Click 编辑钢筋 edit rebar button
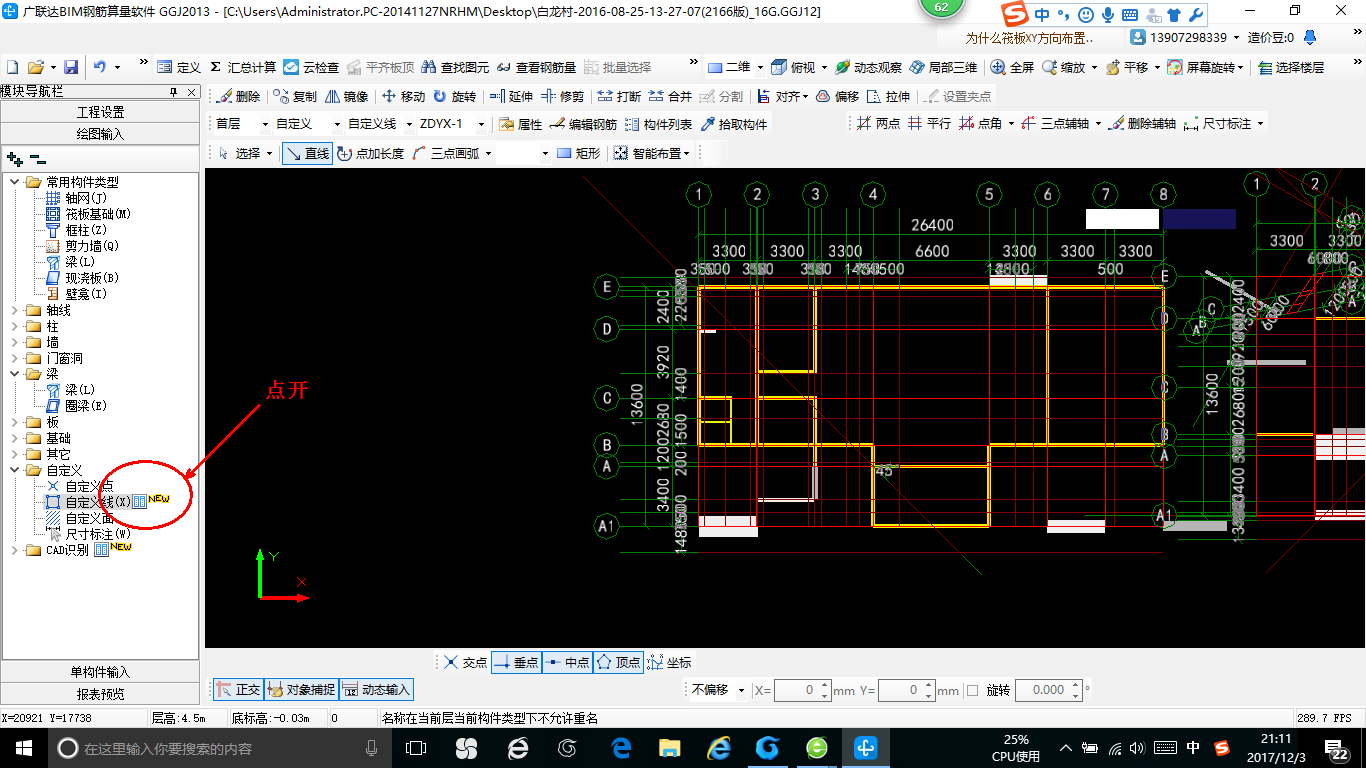The height and width of the screenshot is (768, 1366). tap(584, 124)
